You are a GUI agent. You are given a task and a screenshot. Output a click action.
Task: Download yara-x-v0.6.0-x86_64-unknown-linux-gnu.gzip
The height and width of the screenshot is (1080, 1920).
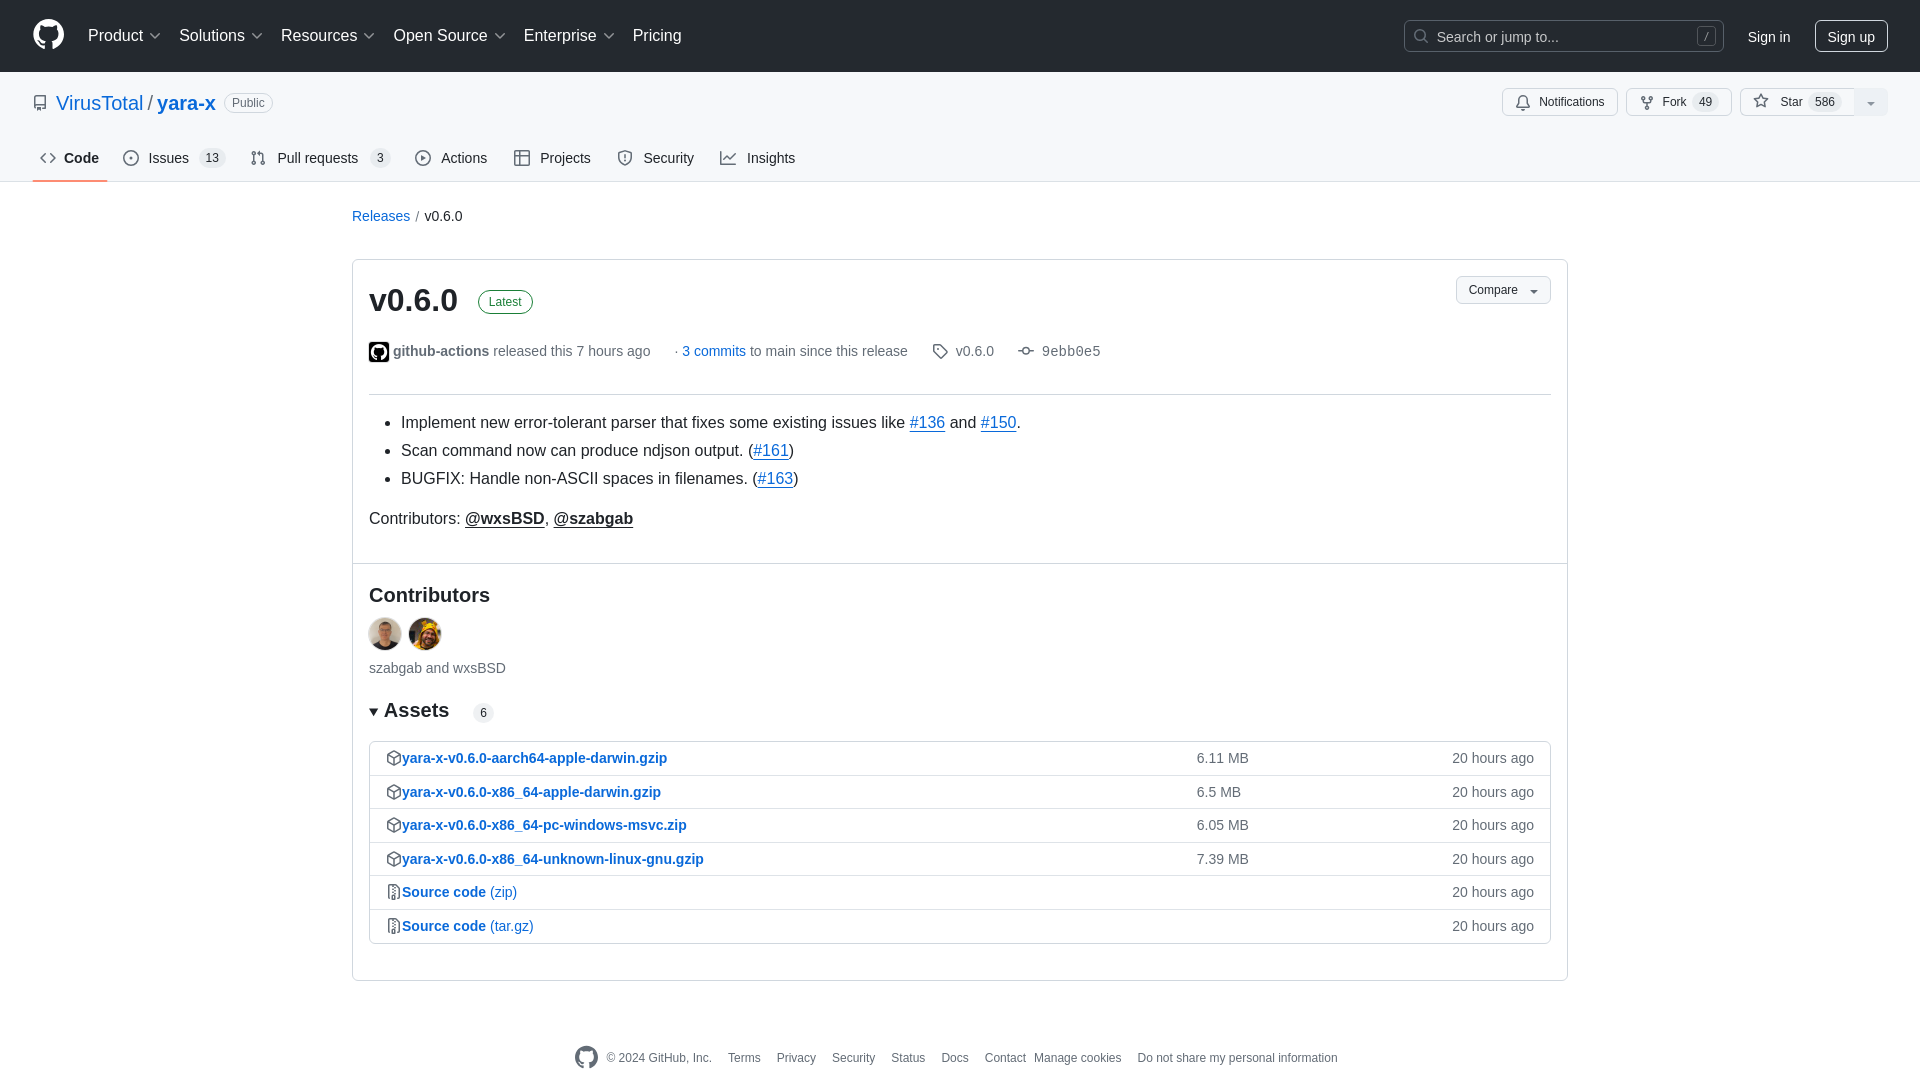point(553,860)
